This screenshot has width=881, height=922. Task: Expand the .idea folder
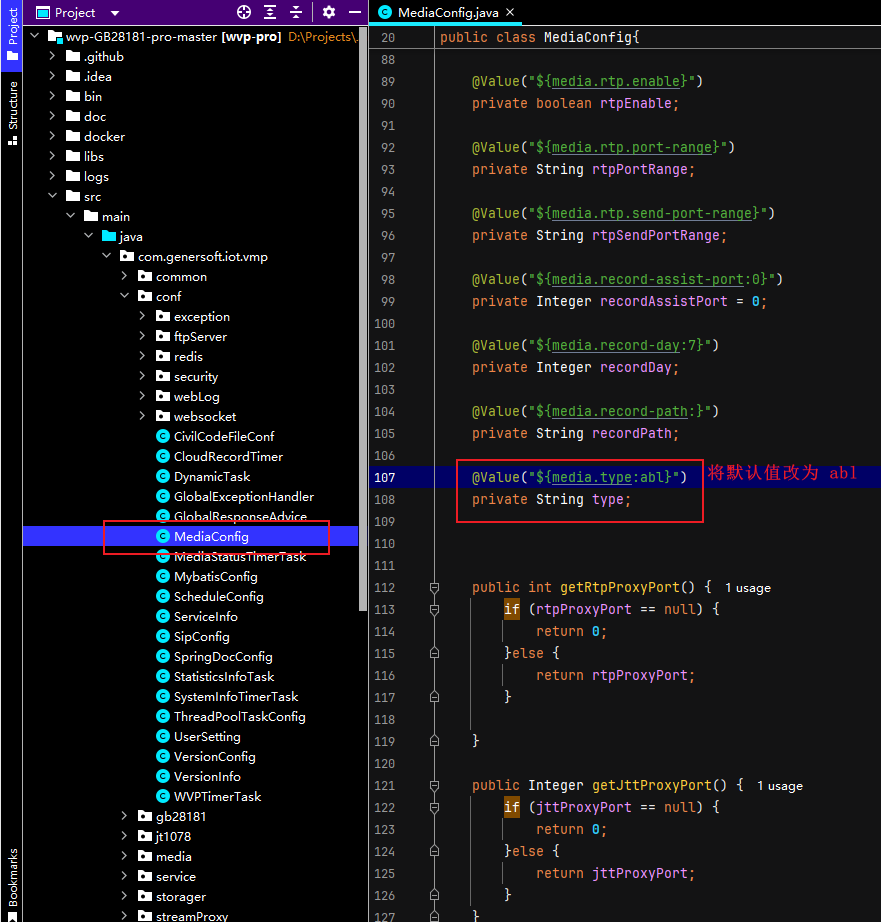[52, 76]
